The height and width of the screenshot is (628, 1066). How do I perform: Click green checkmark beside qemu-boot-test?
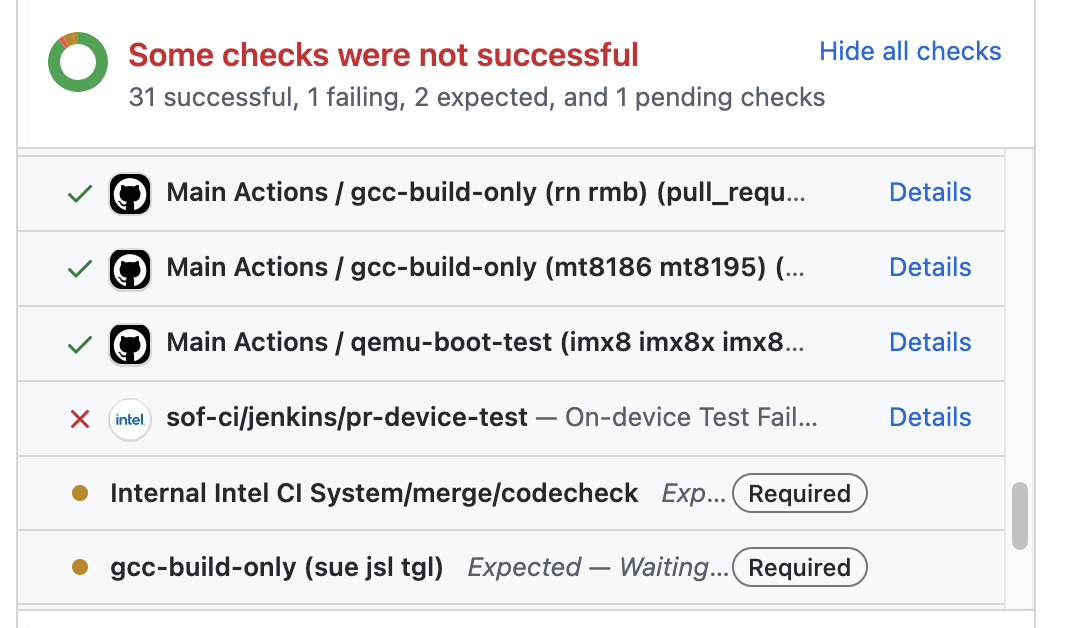point(80,343)
